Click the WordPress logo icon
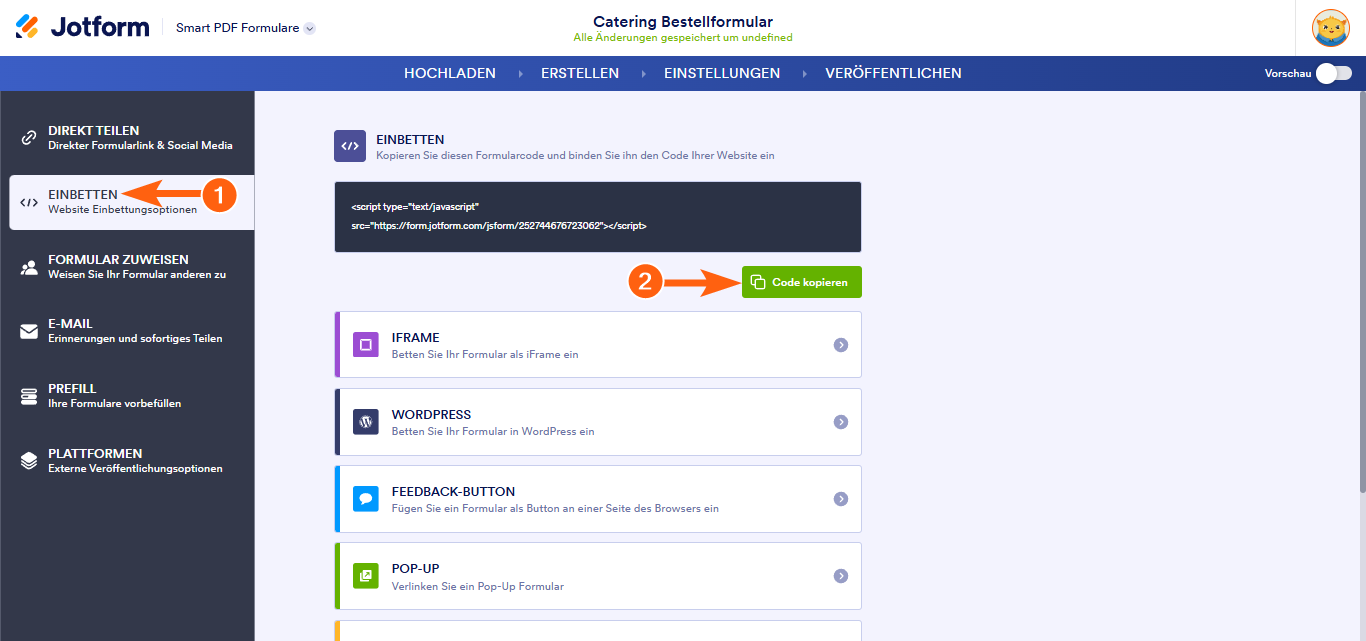The height and width of the screenshot is (641, 1366). coord(366,422)
